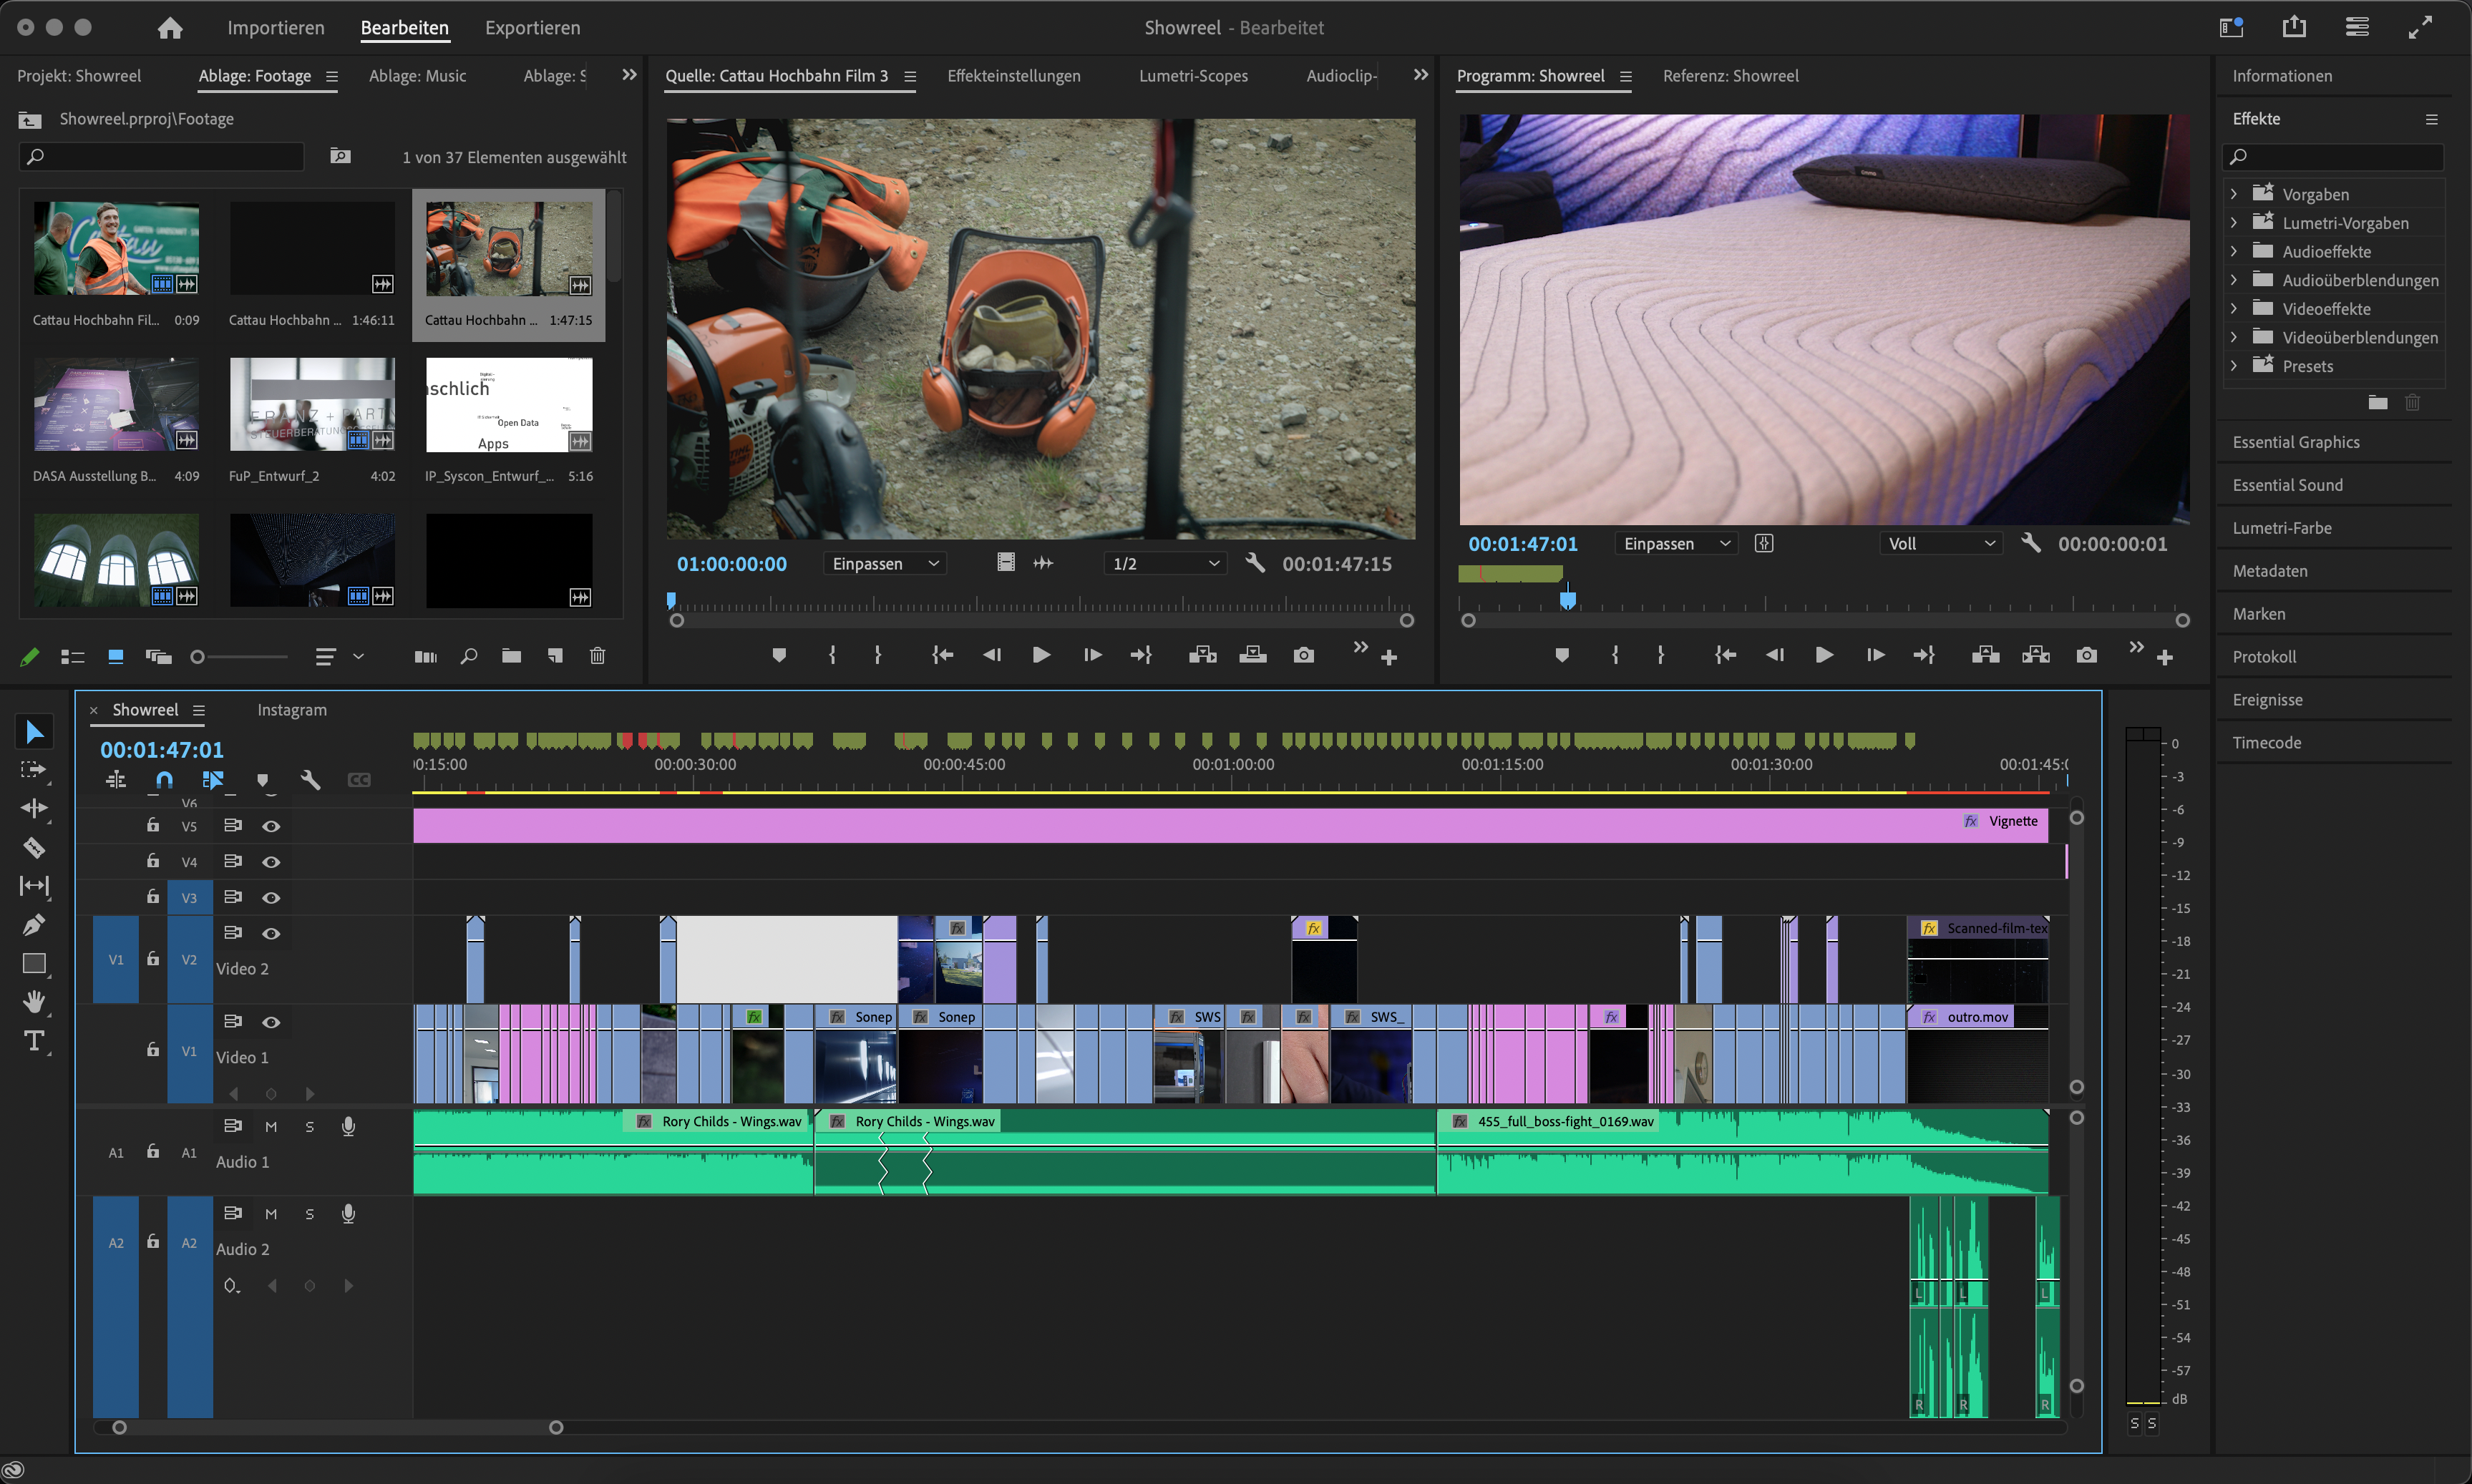Toggle lock on the V4 track
2472x1484 pixels.
point(153,861)
